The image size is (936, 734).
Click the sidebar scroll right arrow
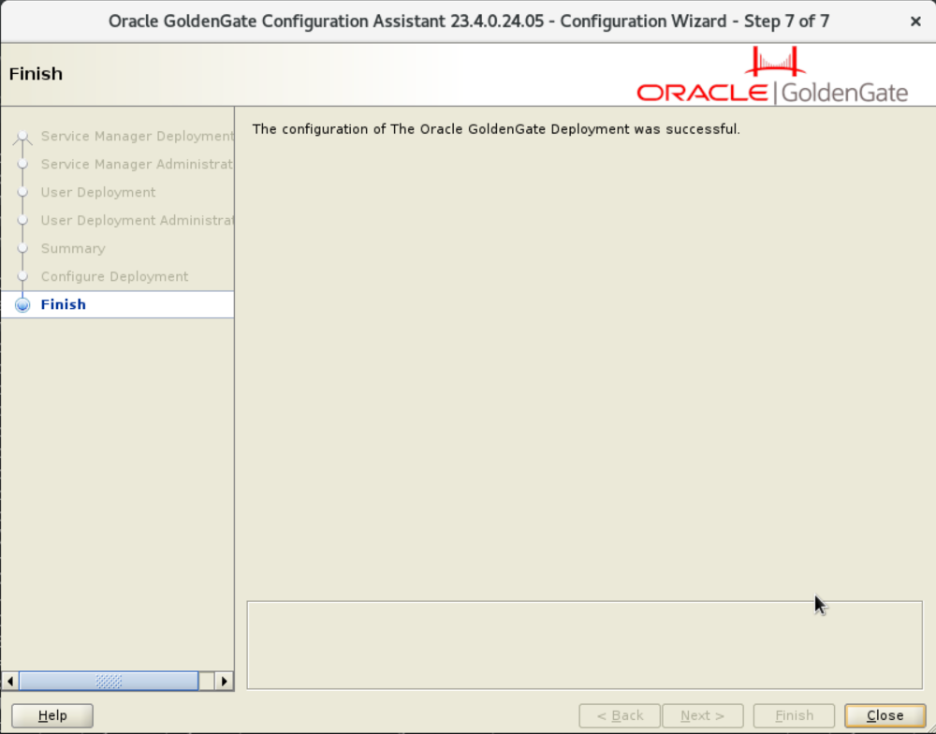[224, 681]
